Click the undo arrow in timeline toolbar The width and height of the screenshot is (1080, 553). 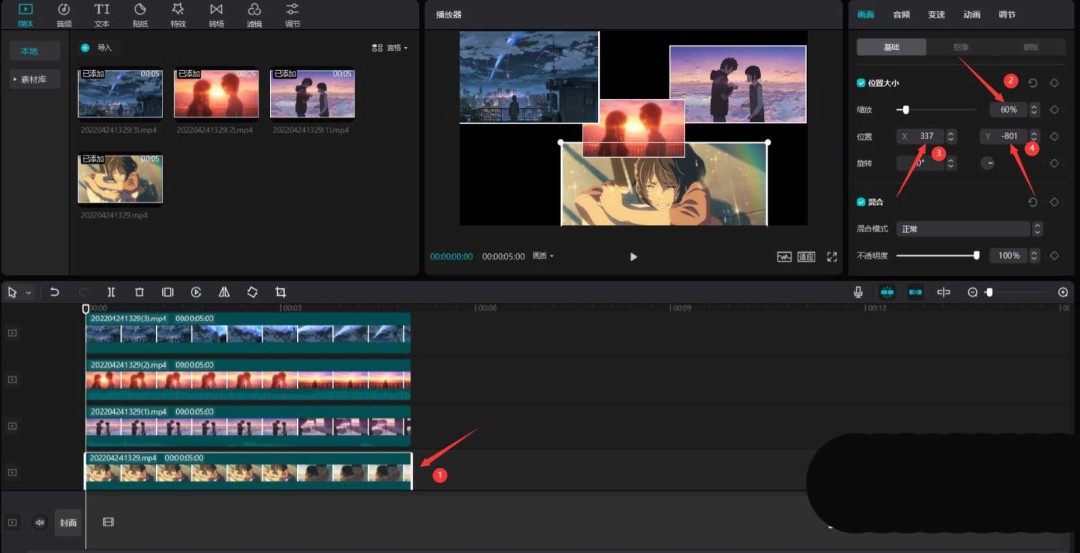pyautogui.click(x=55, y=292)
